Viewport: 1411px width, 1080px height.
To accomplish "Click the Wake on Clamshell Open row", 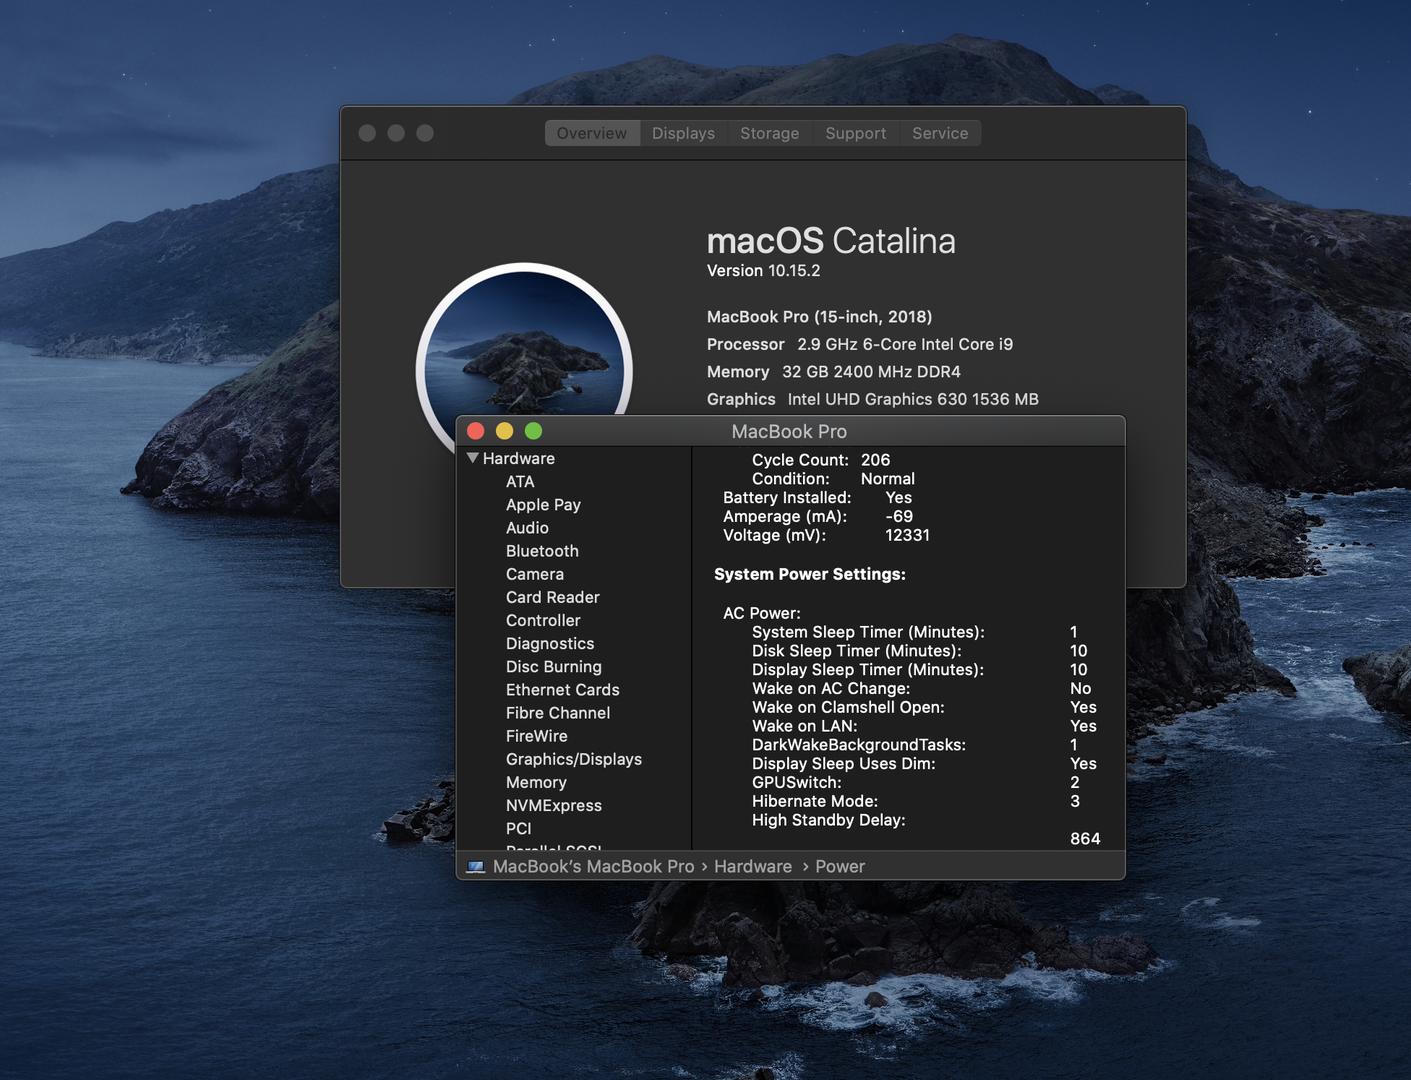I will click(x=925, y=708).
